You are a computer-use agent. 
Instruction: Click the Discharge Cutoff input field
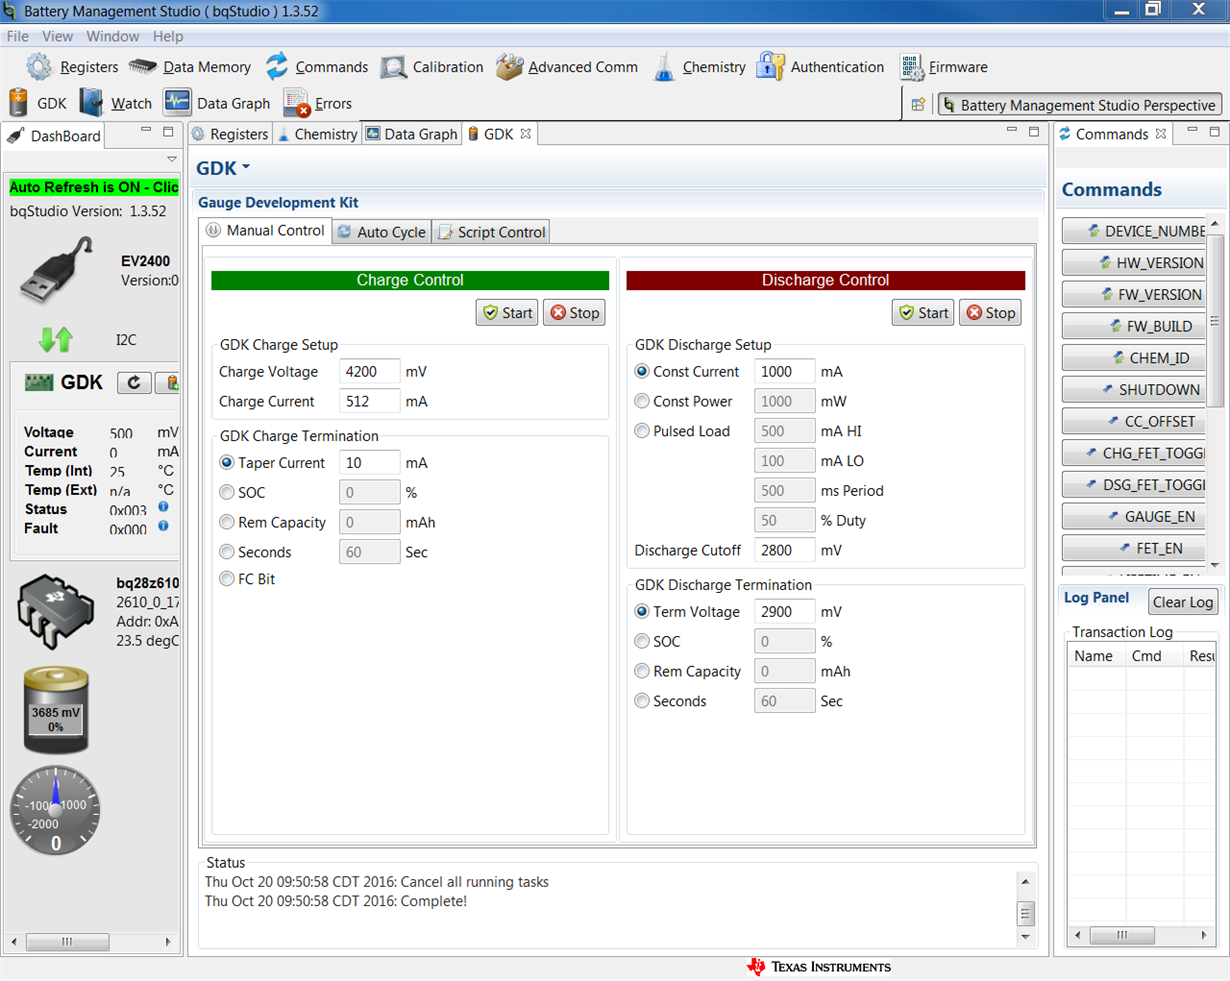[784, 550]
